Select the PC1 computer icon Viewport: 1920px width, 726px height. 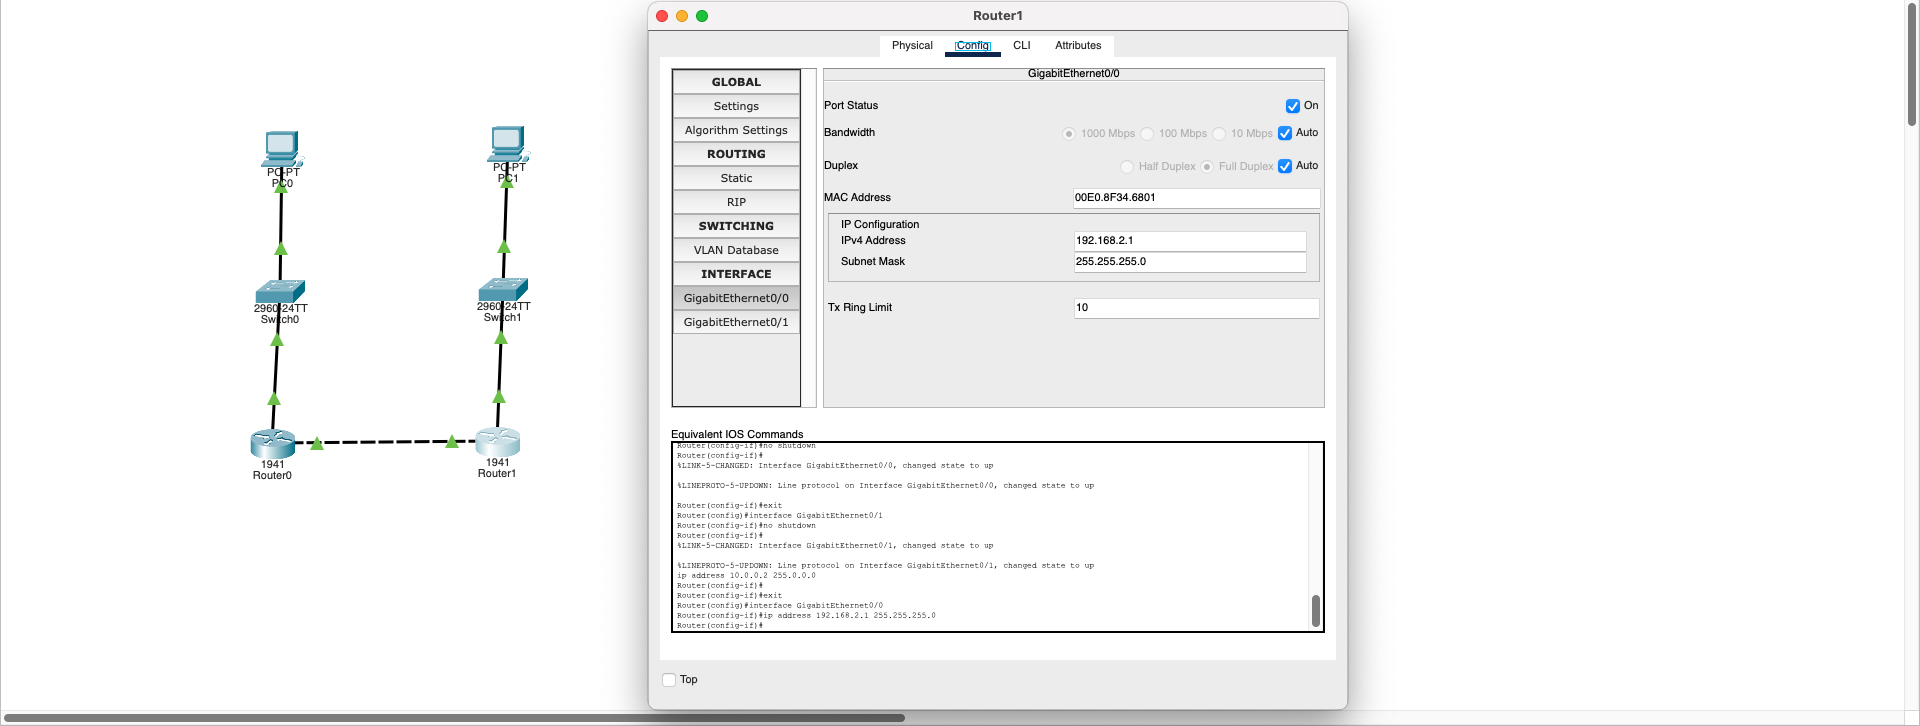[508, 144]
